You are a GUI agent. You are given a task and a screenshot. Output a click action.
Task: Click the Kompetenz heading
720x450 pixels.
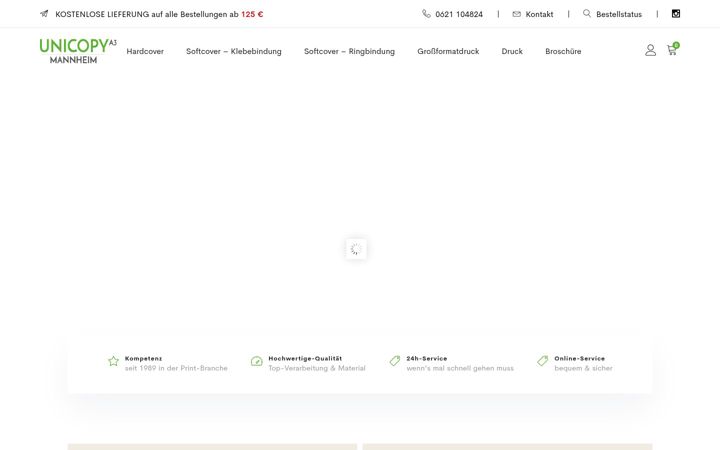[x=143, y=358]
